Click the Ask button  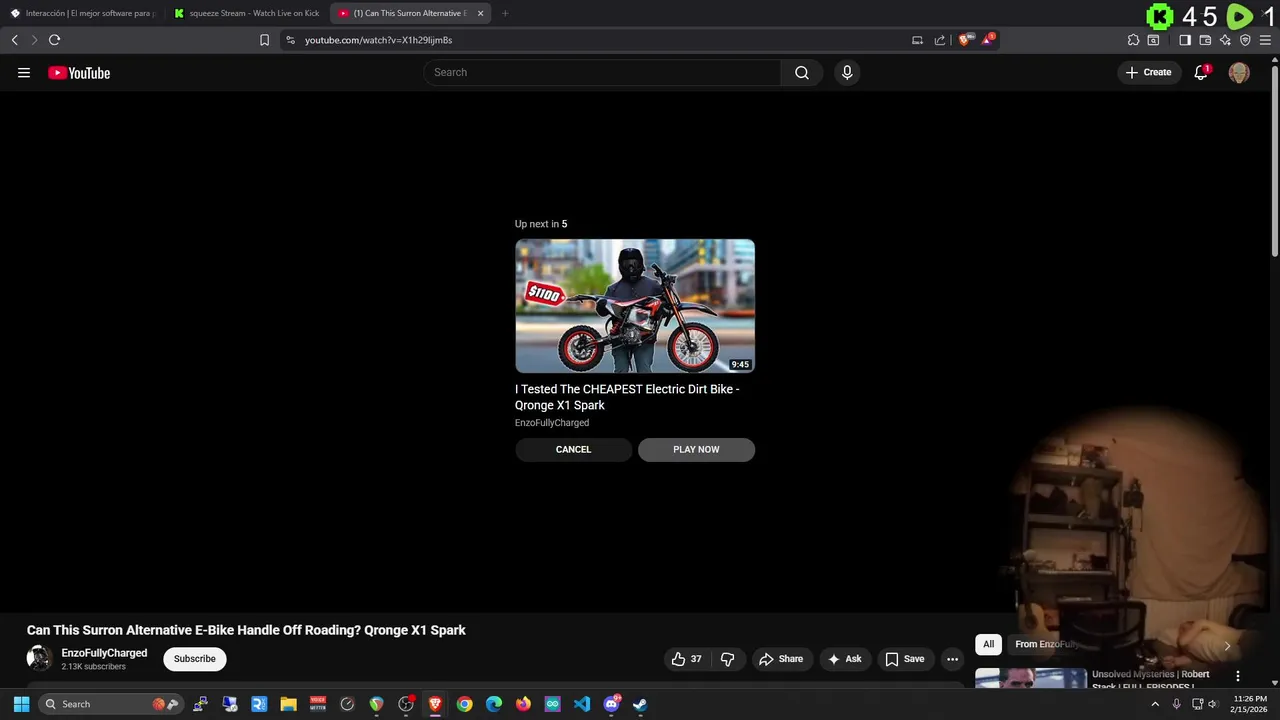click(x=844, y=659)
